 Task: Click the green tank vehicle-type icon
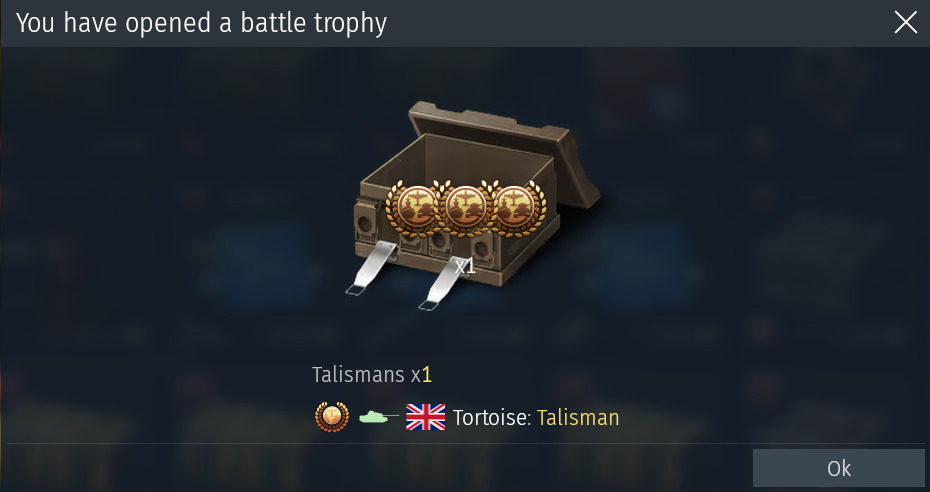(378, 417)
